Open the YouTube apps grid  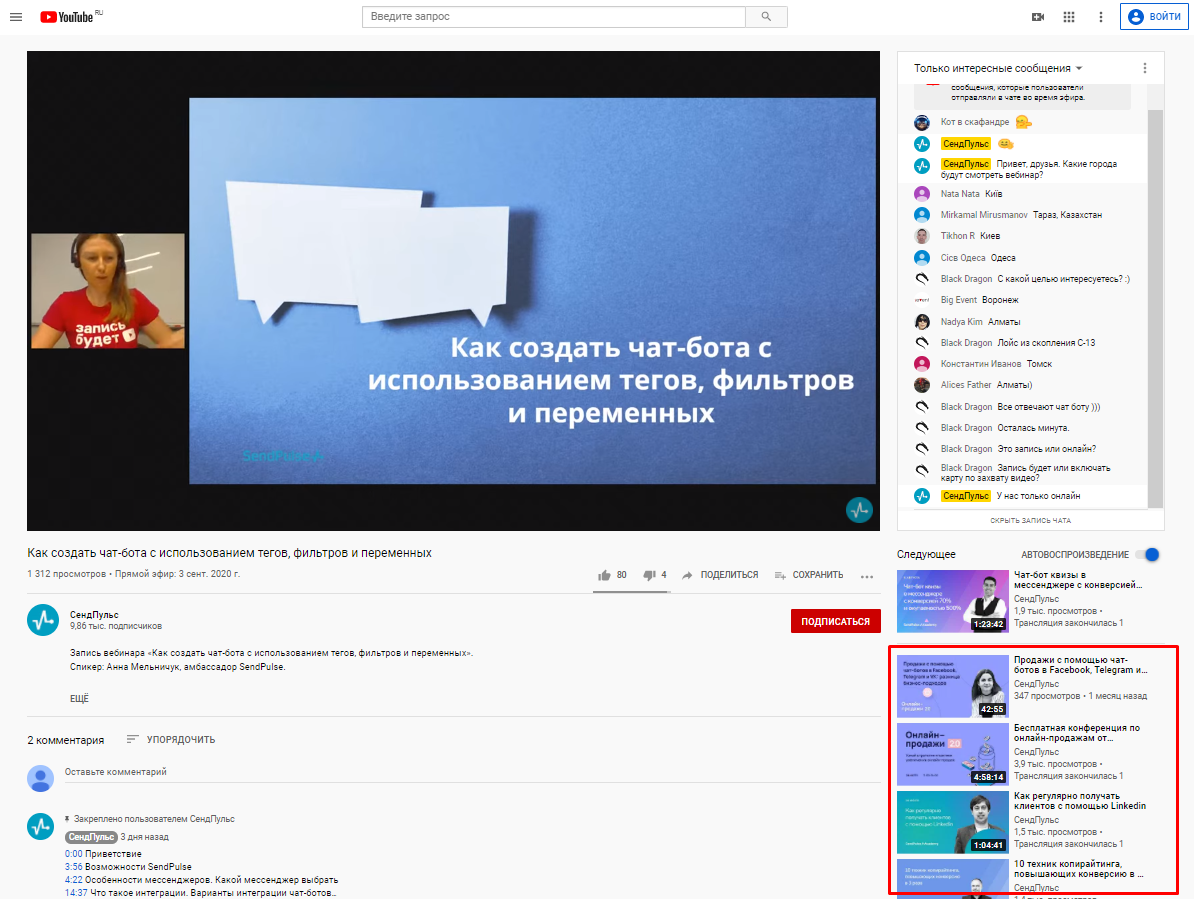coord(1069,17)
